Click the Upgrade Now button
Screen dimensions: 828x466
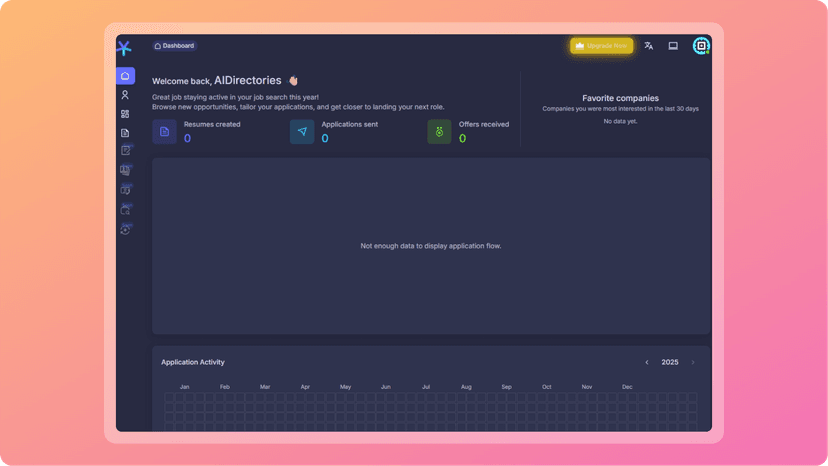pyautogui.click(x=601, y=46)
